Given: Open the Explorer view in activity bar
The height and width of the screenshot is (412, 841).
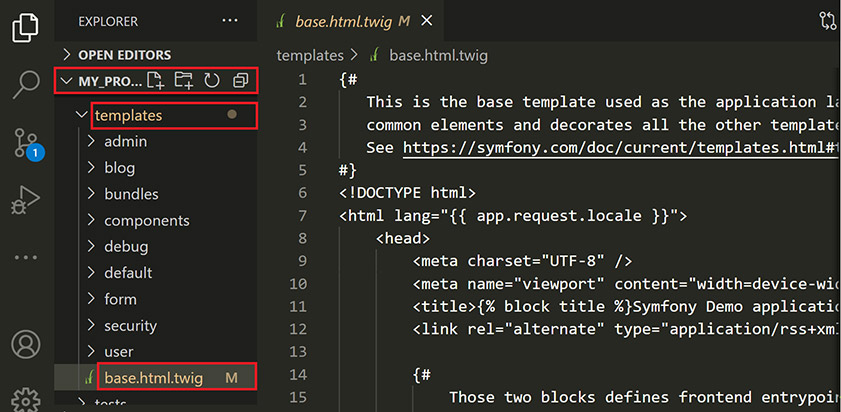Looking at the screenshot, I should point(26,26).
